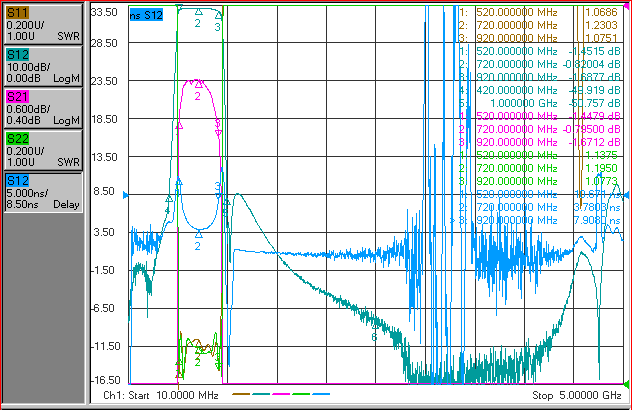
Task: Select the green S22 SWR trace button
Action: point(43,150)
